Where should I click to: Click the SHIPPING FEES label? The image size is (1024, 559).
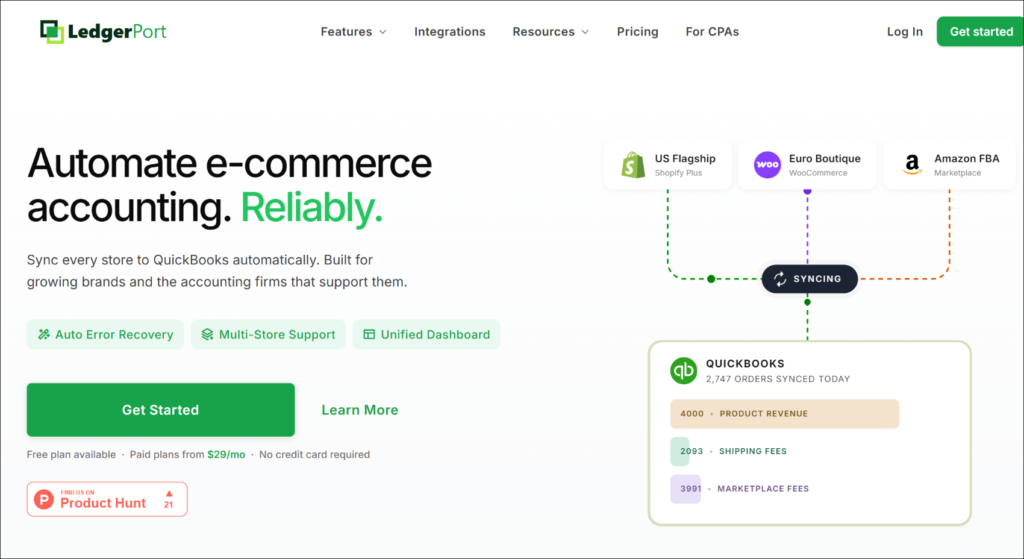(752, 451)
